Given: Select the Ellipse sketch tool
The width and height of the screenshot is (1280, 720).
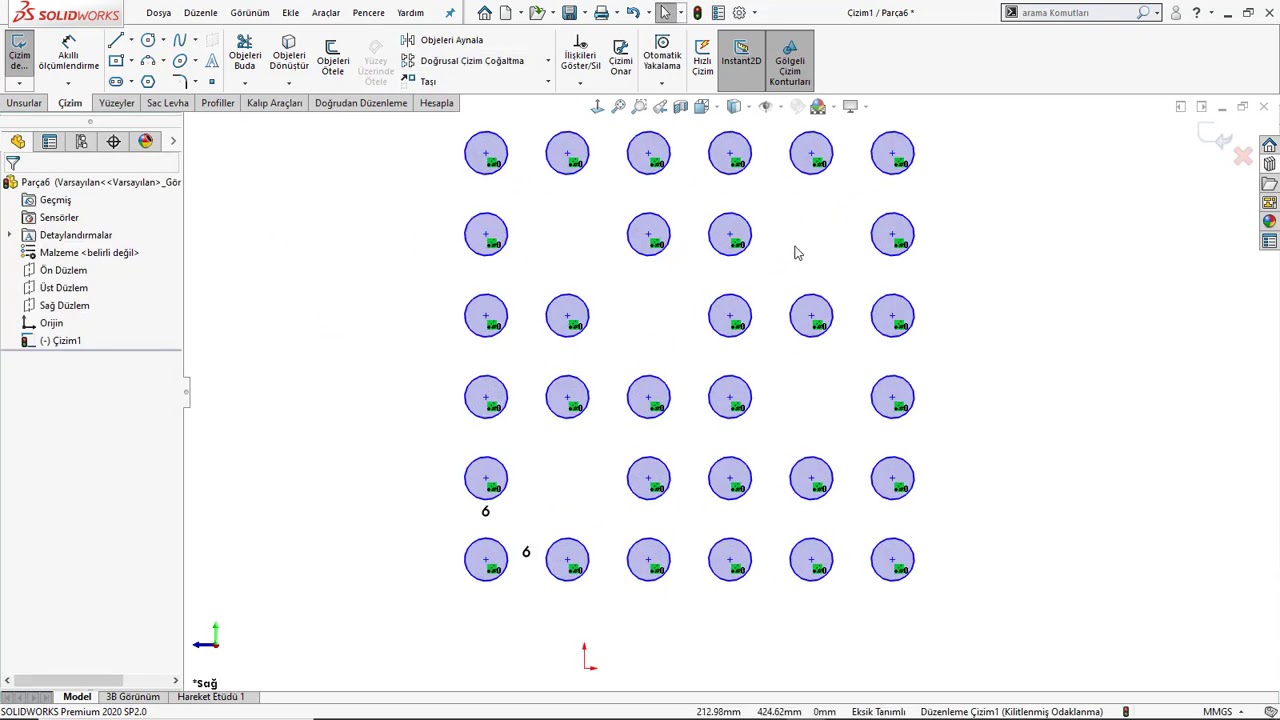Looking at the screenshot, I should point(180,61).
